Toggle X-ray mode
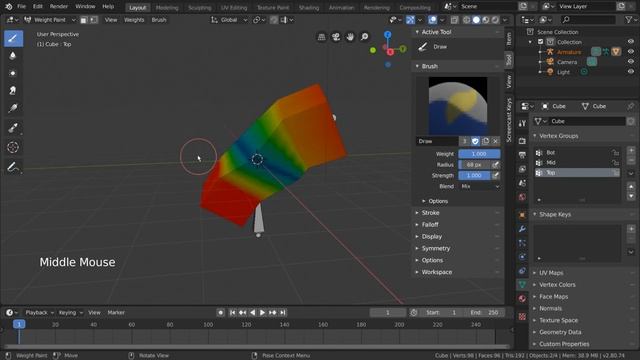Viewport: 640px width, 360px height. (454, 20)
